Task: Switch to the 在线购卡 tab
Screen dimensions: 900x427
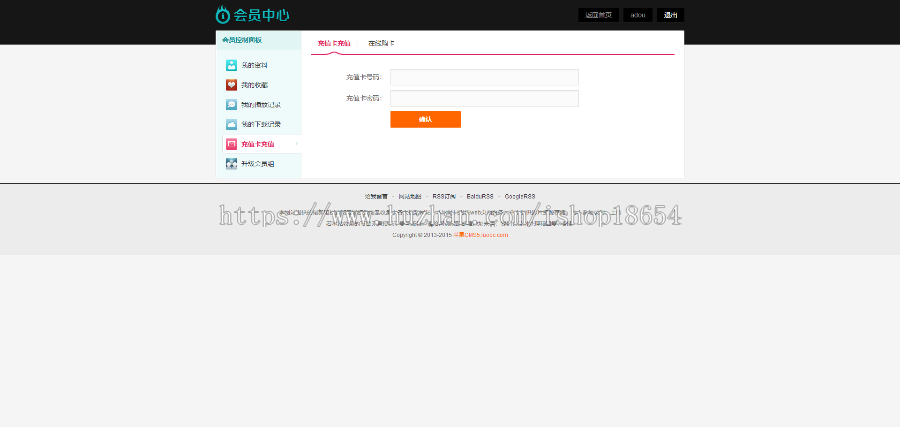Action: (381, 43)
